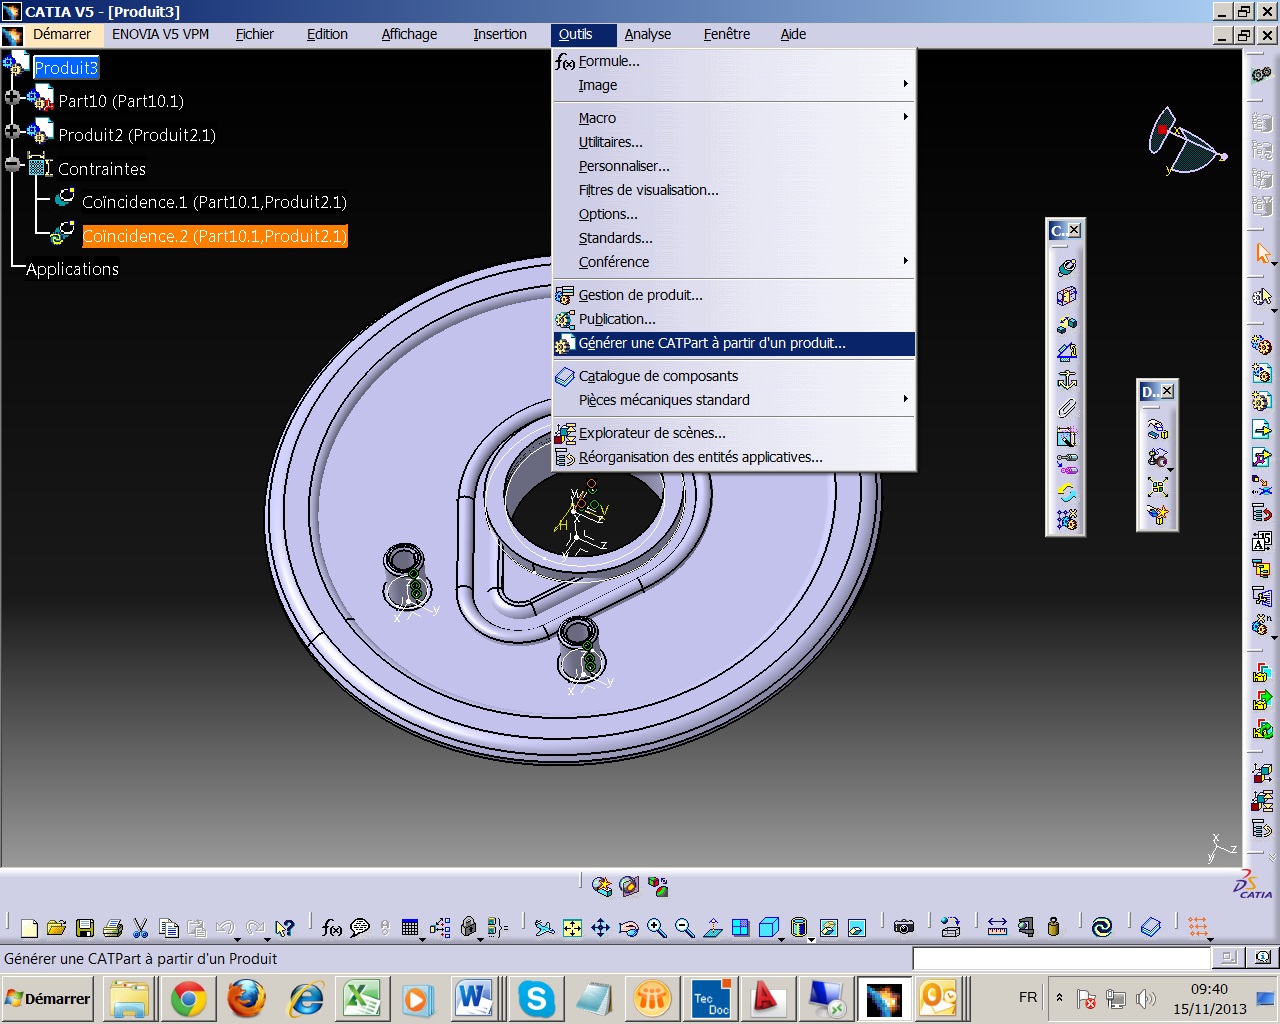The height and width of the screenshot is (1024, 1280).
Task: Click the Normal View icon
Action: (x=712, y=928)
